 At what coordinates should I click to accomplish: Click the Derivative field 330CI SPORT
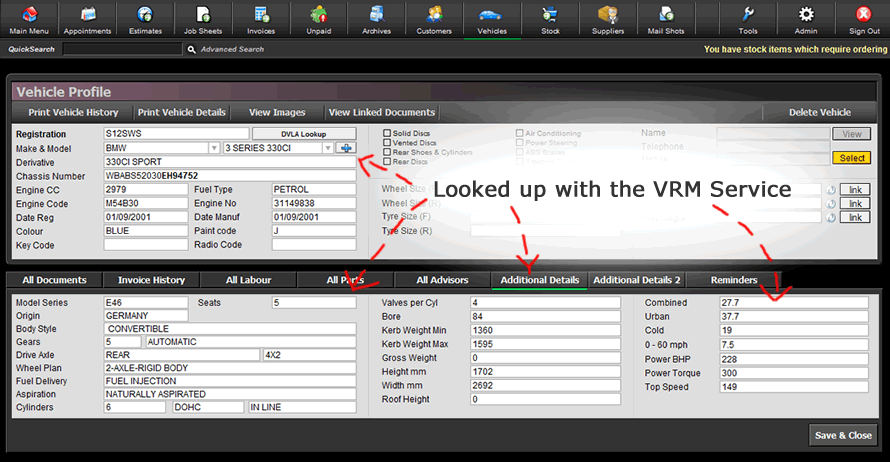tap(230, 162)
